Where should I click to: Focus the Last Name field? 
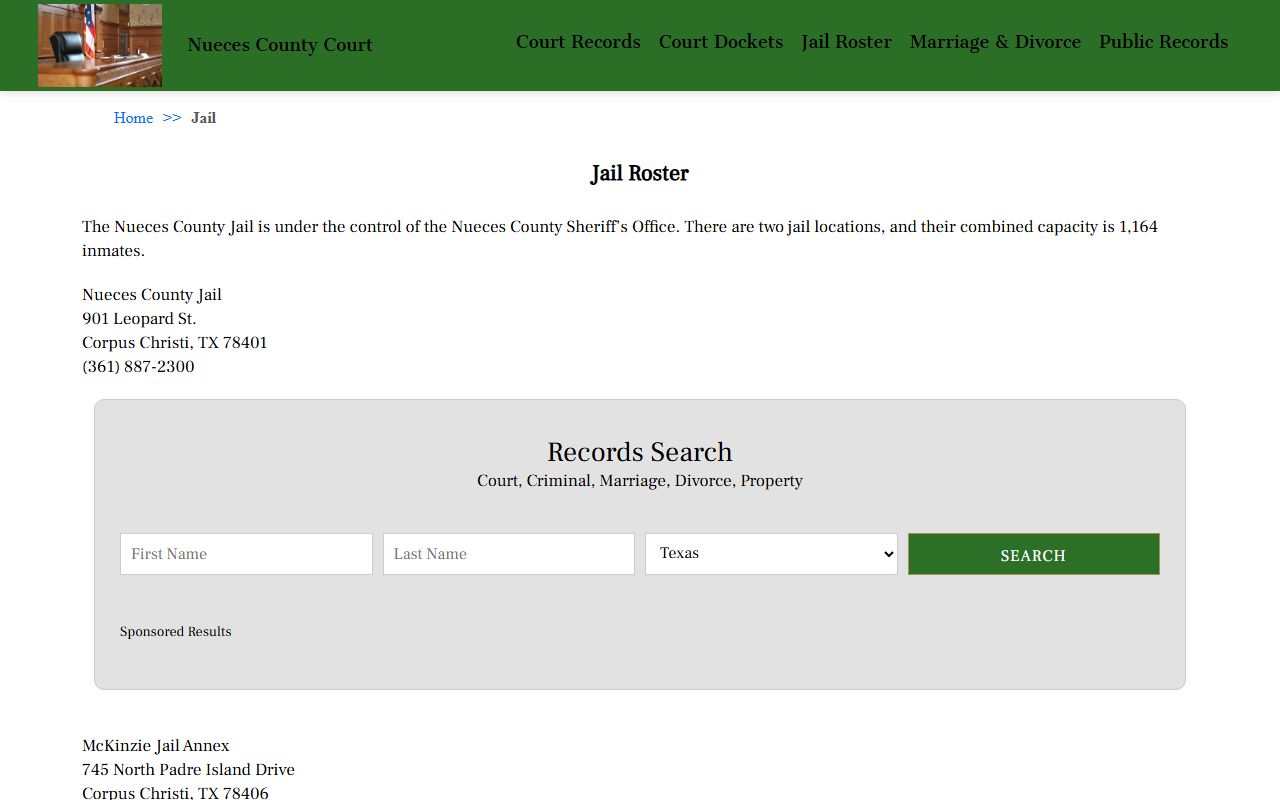pos(509,554)
